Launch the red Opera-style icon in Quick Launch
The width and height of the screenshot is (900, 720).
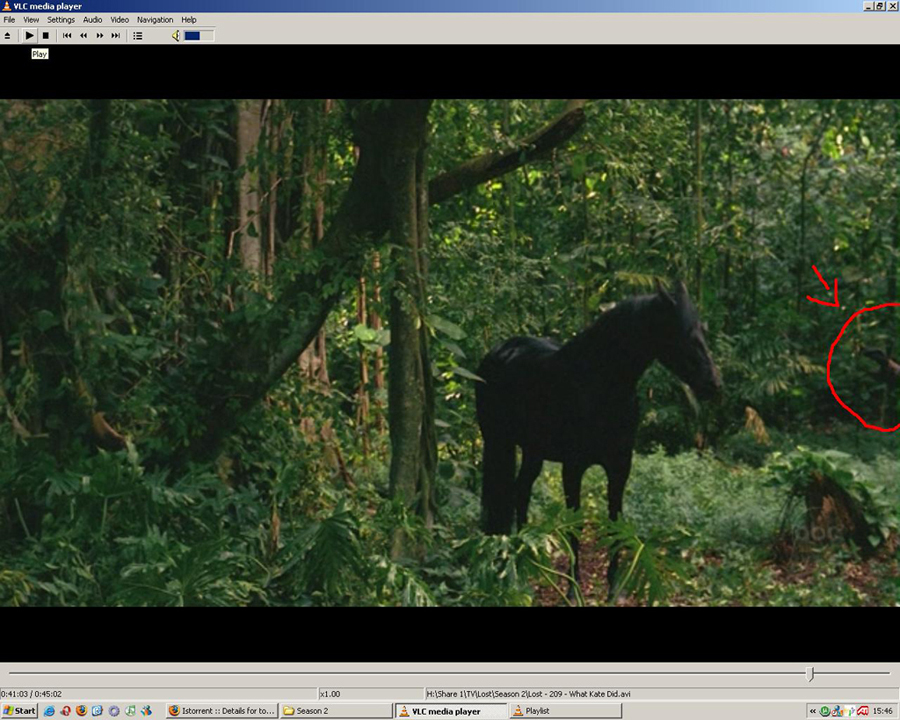[x=65, y=711]
